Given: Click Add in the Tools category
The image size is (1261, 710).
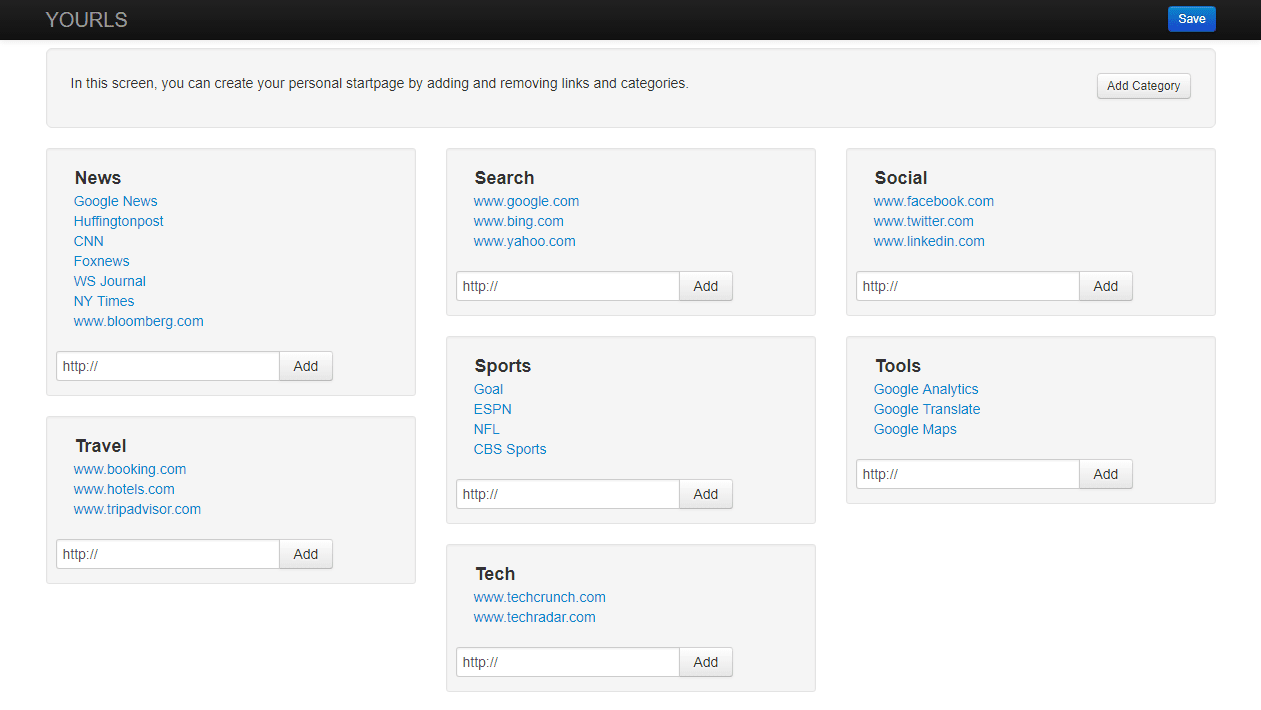Looking at the screenshot, I should tap(1106, 474).
